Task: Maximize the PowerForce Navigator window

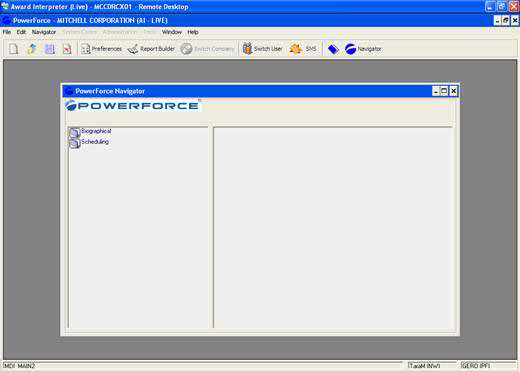Action: point(444,91)
